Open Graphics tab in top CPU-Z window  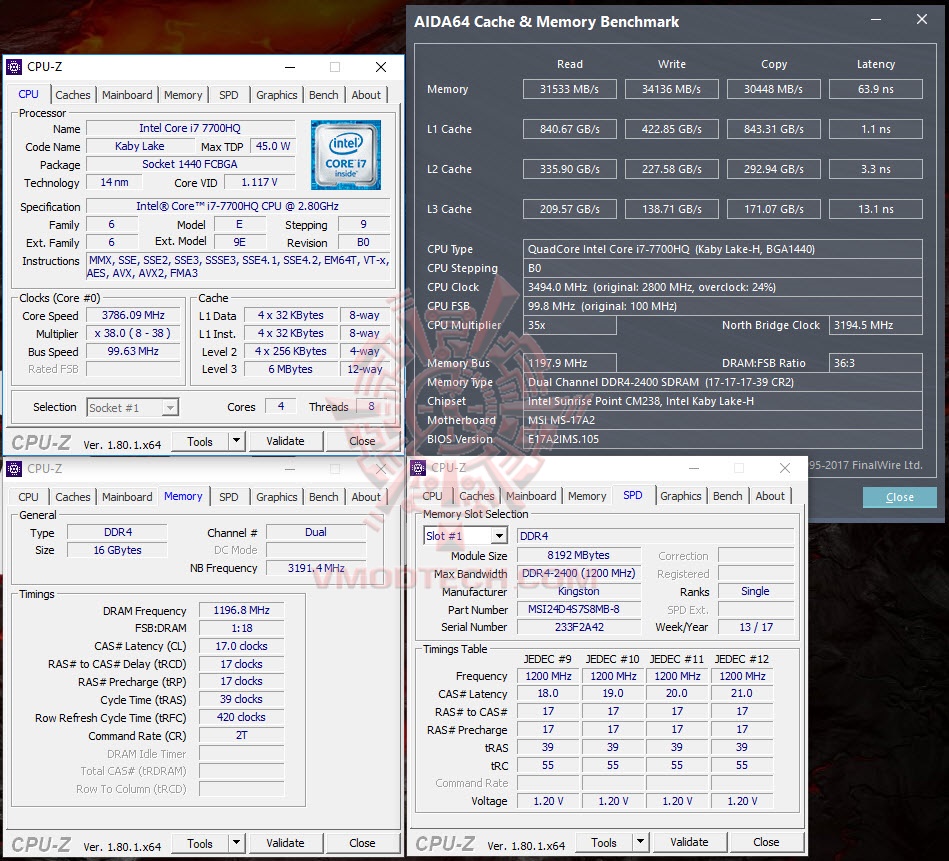point(277,95)
